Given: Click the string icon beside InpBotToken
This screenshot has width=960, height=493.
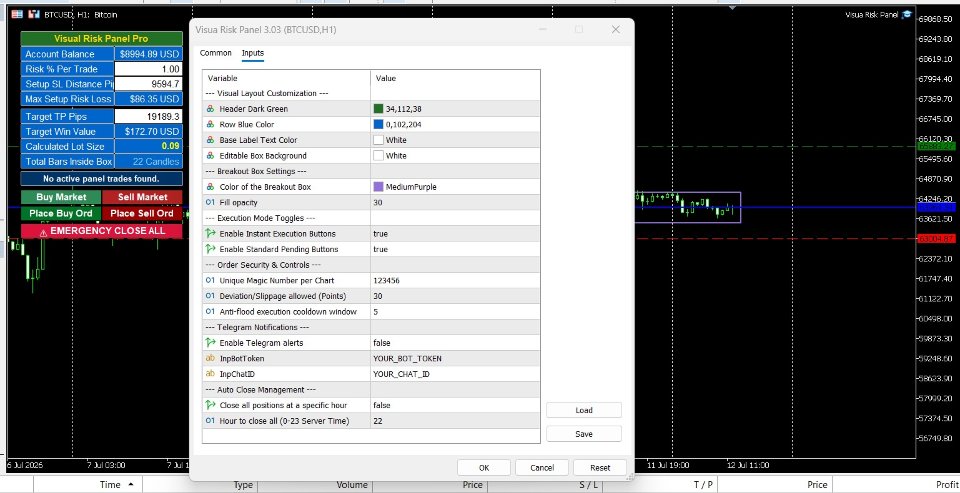Looking at the screenshot, I should point(210,358).
